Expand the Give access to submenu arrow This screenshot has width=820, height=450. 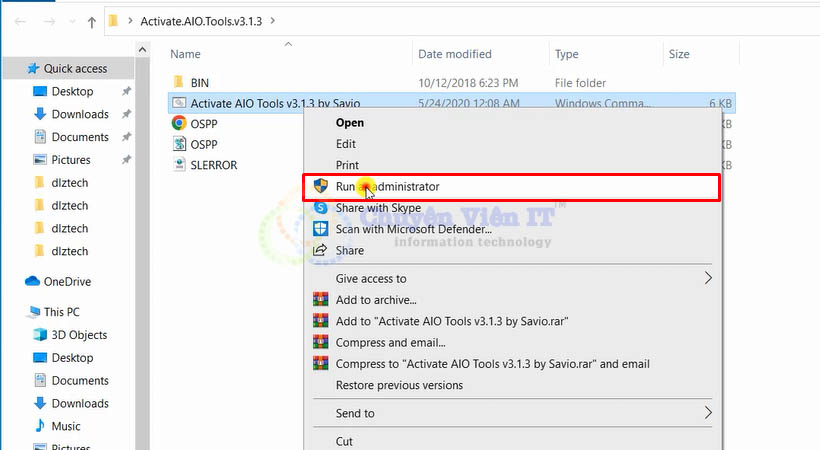[708, 279]
